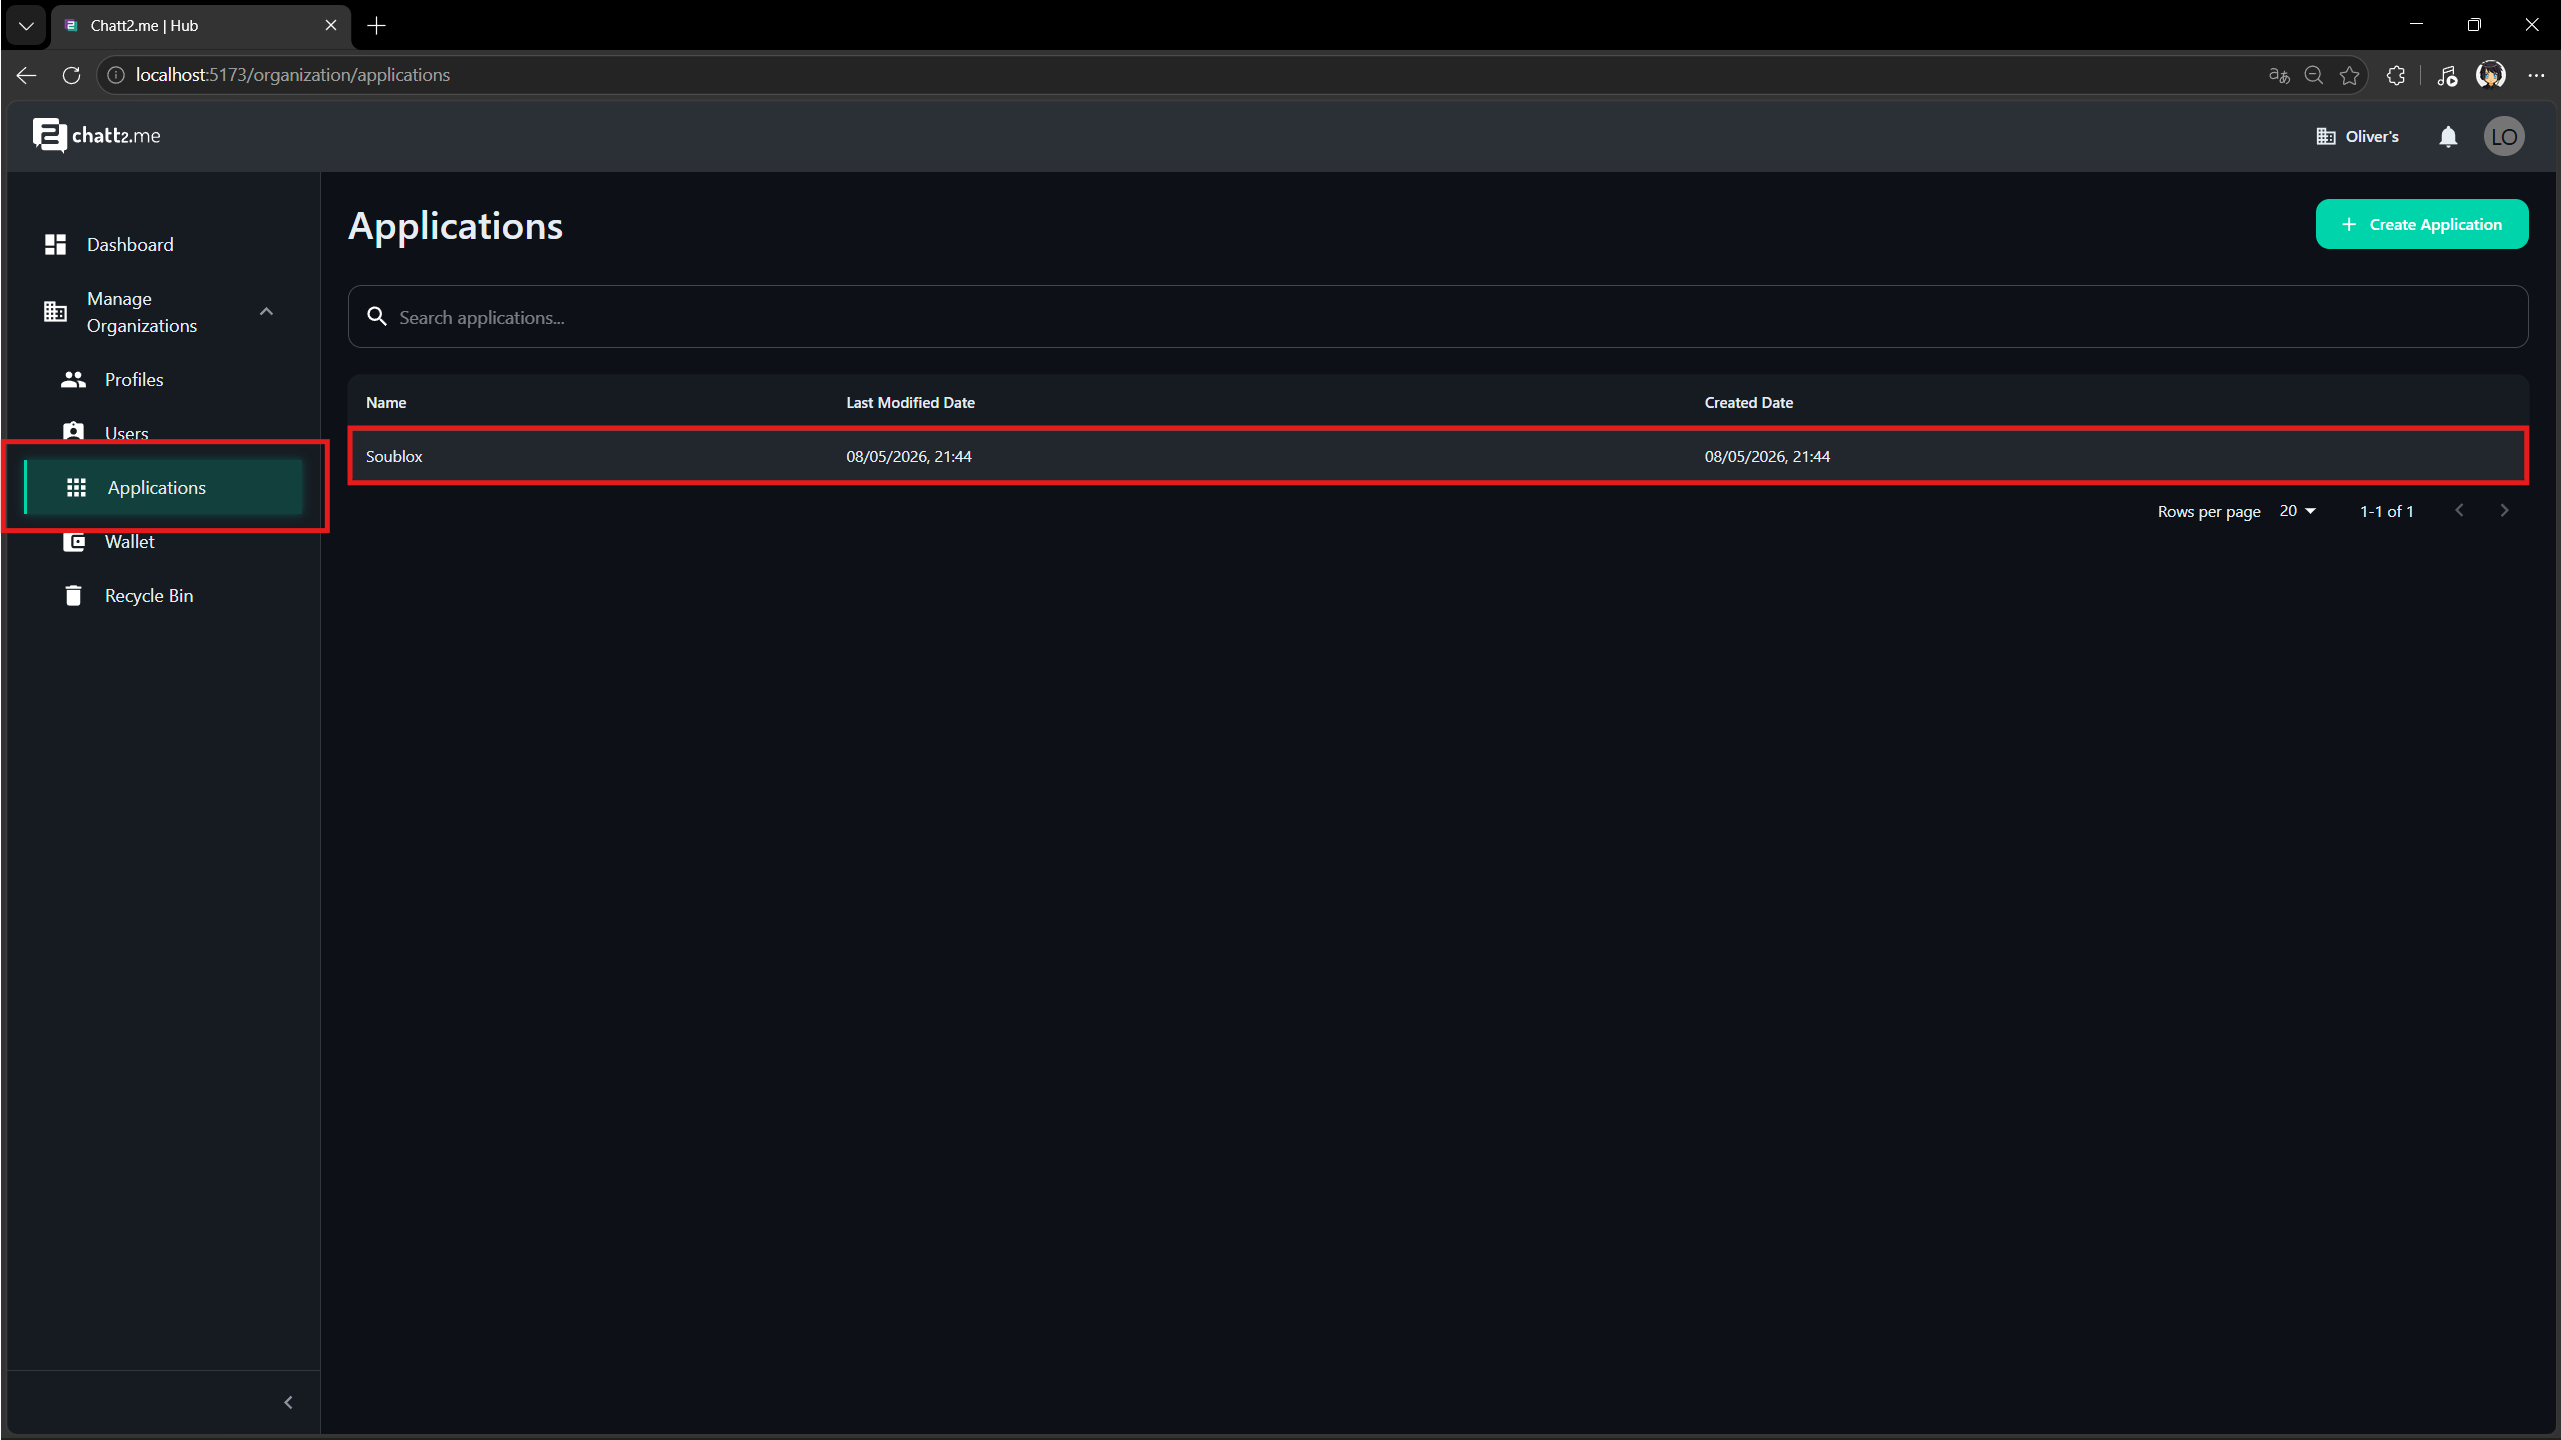2561x1440 pixels.
Task: Click the browser back arrow
Action: (27, 75)
